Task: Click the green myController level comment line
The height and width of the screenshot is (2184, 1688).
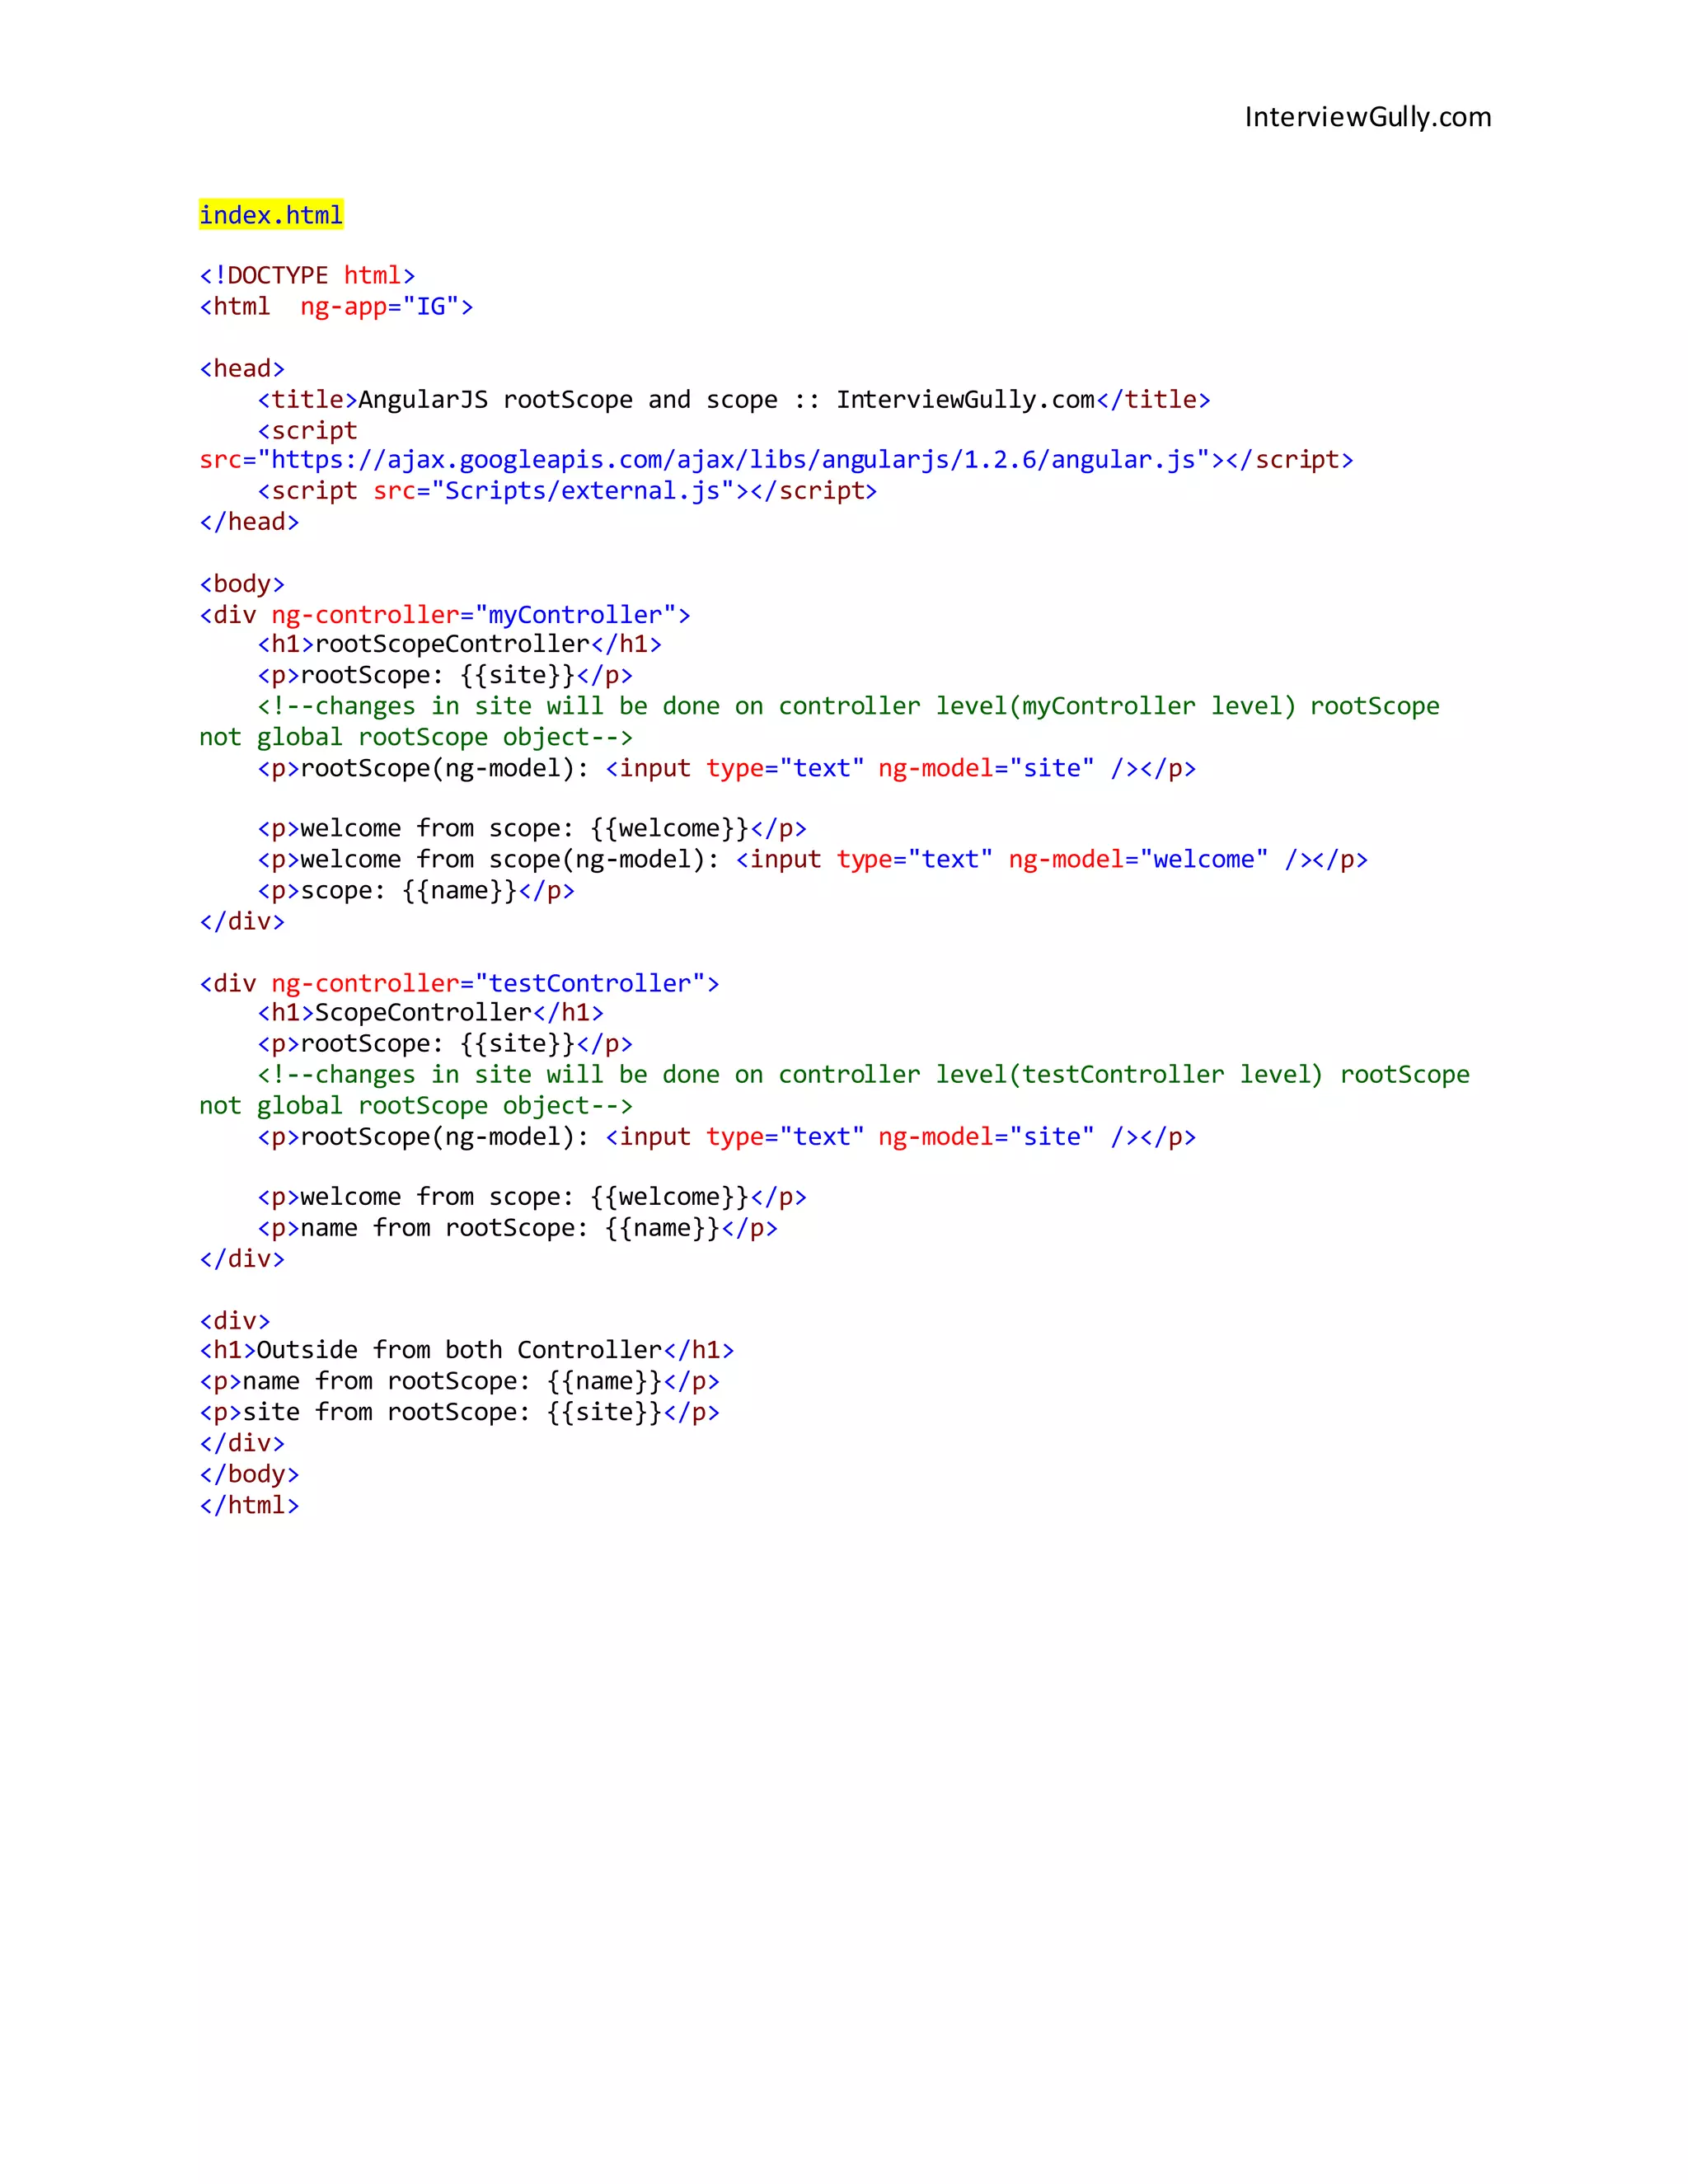Action: point(848,706)
